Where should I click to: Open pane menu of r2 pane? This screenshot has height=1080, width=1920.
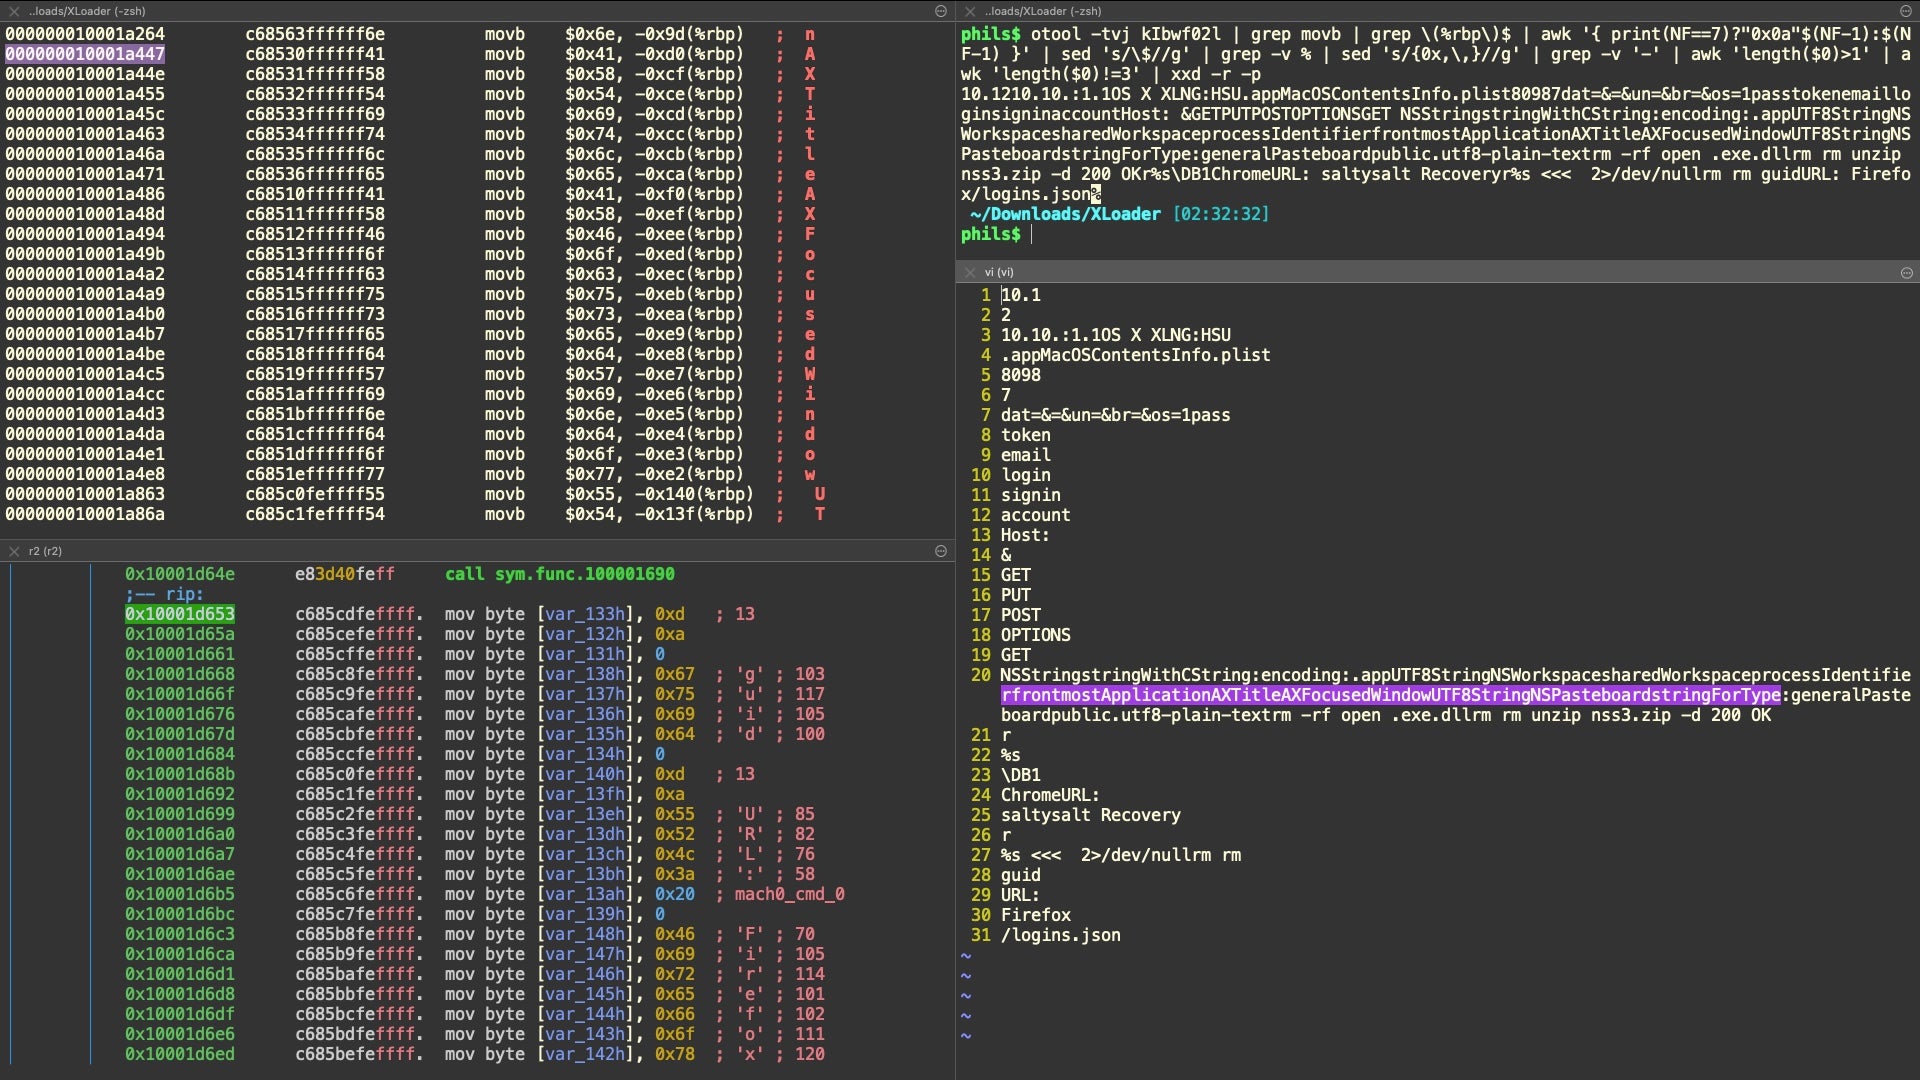pyautogui.click(x=940, y=551)
